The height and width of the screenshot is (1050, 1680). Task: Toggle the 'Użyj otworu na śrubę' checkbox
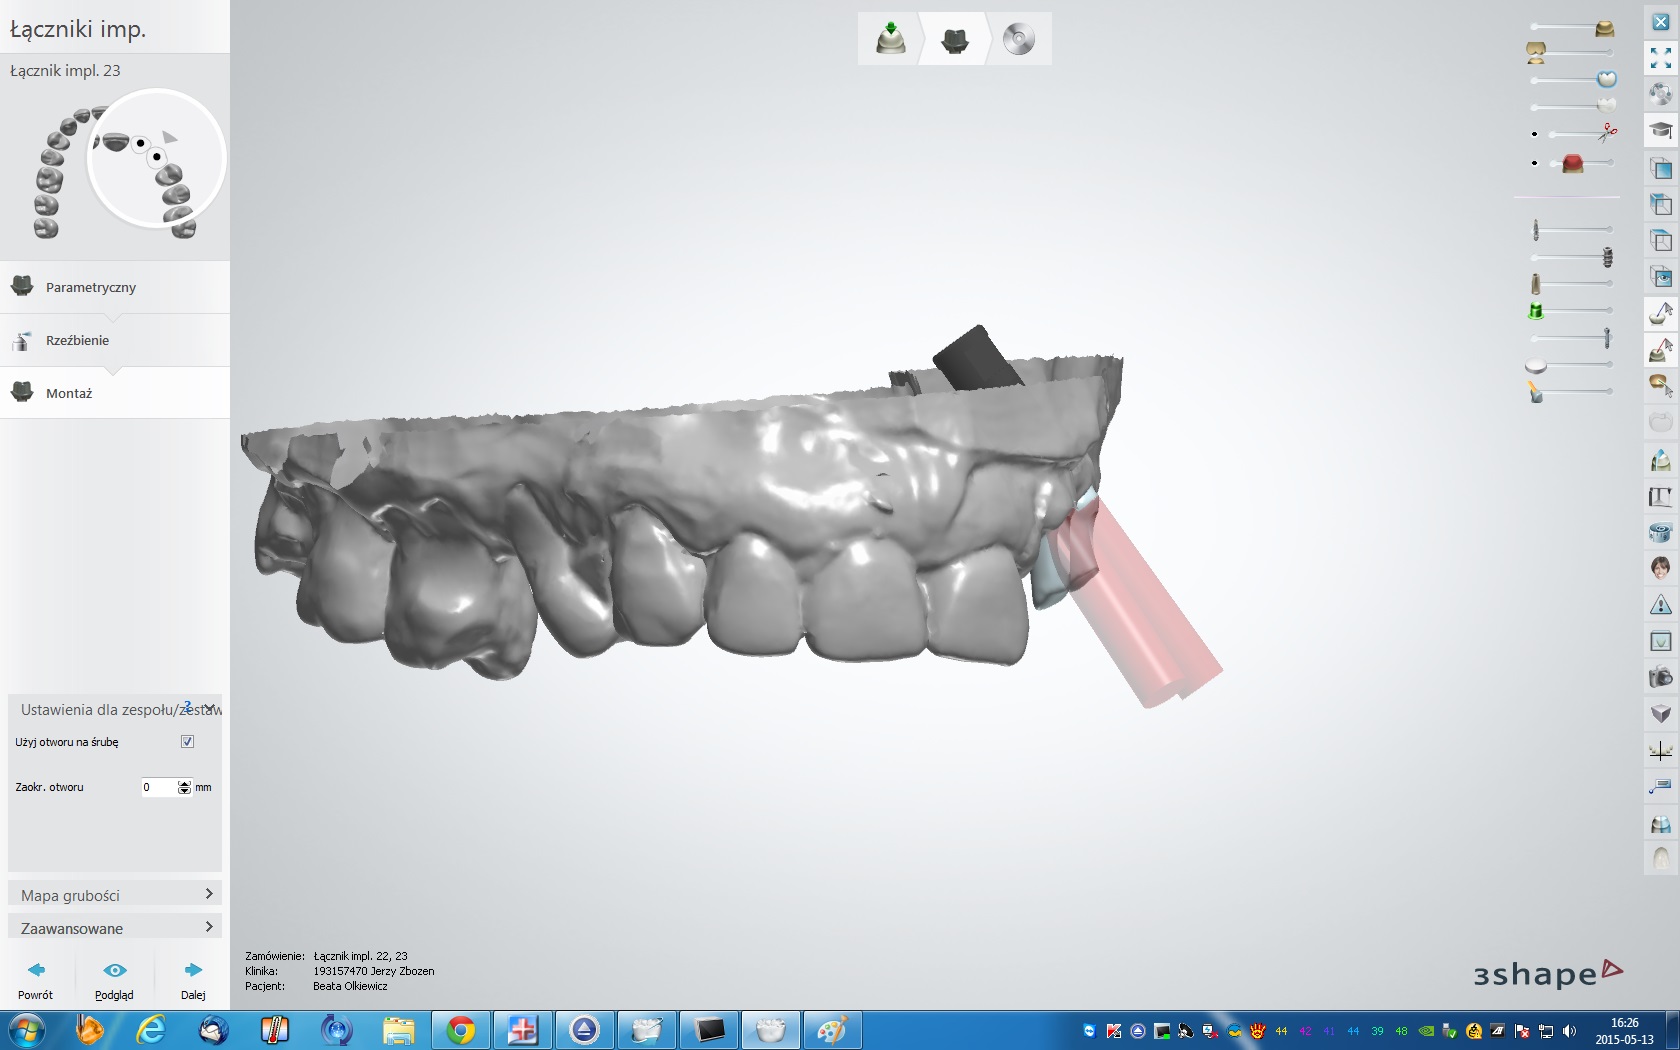point(187,742)
